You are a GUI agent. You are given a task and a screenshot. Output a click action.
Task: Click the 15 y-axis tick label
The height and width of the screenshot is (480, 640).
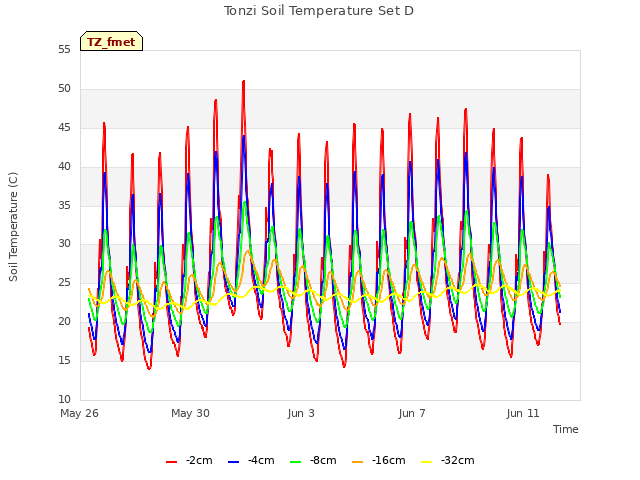click(64, 360)
